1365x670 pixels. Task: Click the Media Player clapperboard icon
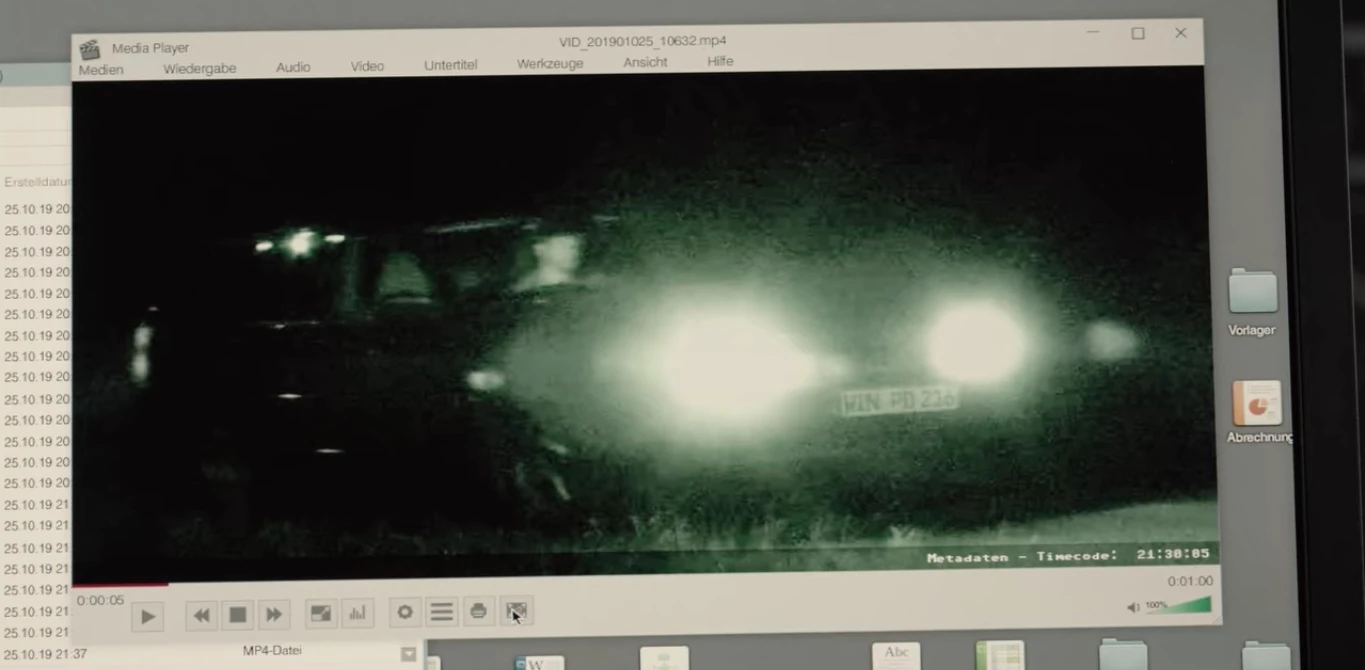pyautogui.click(x=90, y=49)
